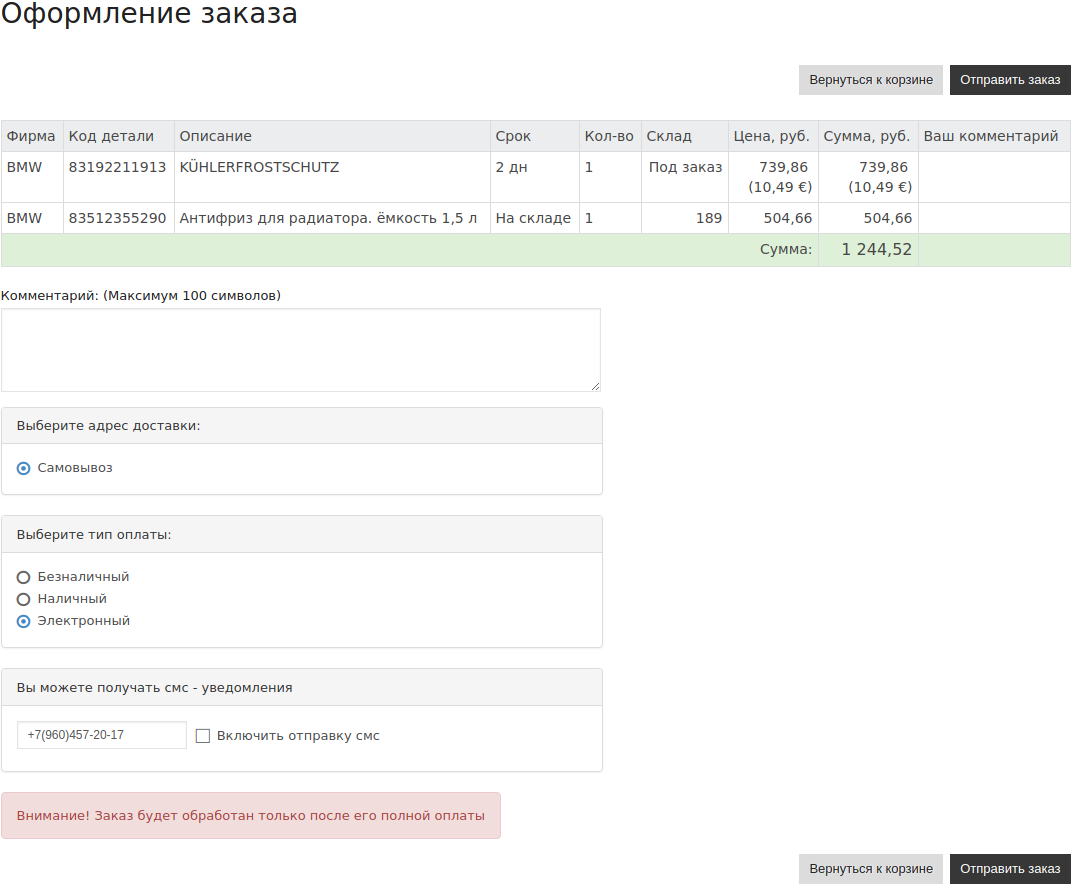Enable the Включить отправку смс checkbox
The height and width of the screenshot is (889, 1074).
pos(203,736)
